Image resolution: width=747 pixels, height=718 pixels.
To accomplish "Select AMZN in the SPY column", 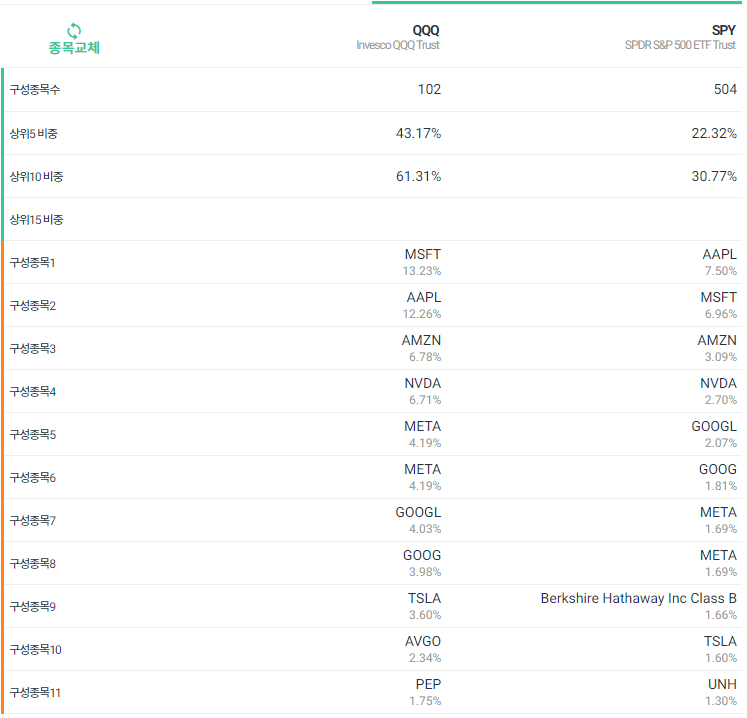I will click(x=717, y=341).
